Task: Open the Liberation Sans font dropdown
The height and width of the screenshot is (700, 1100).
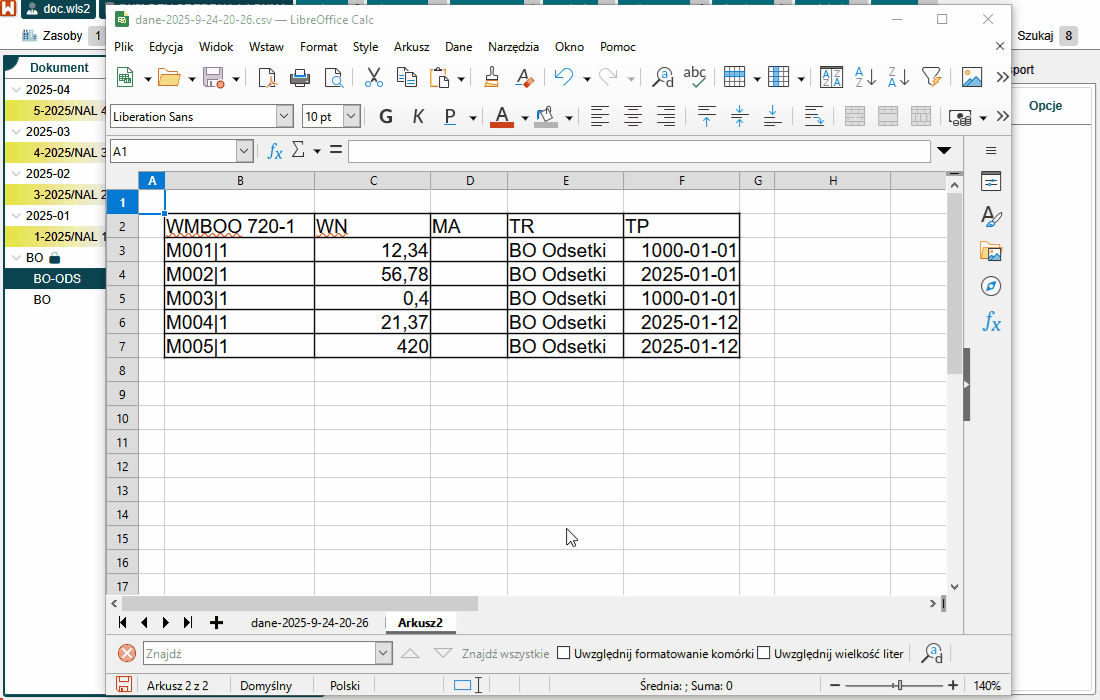Action: point(284,117)
